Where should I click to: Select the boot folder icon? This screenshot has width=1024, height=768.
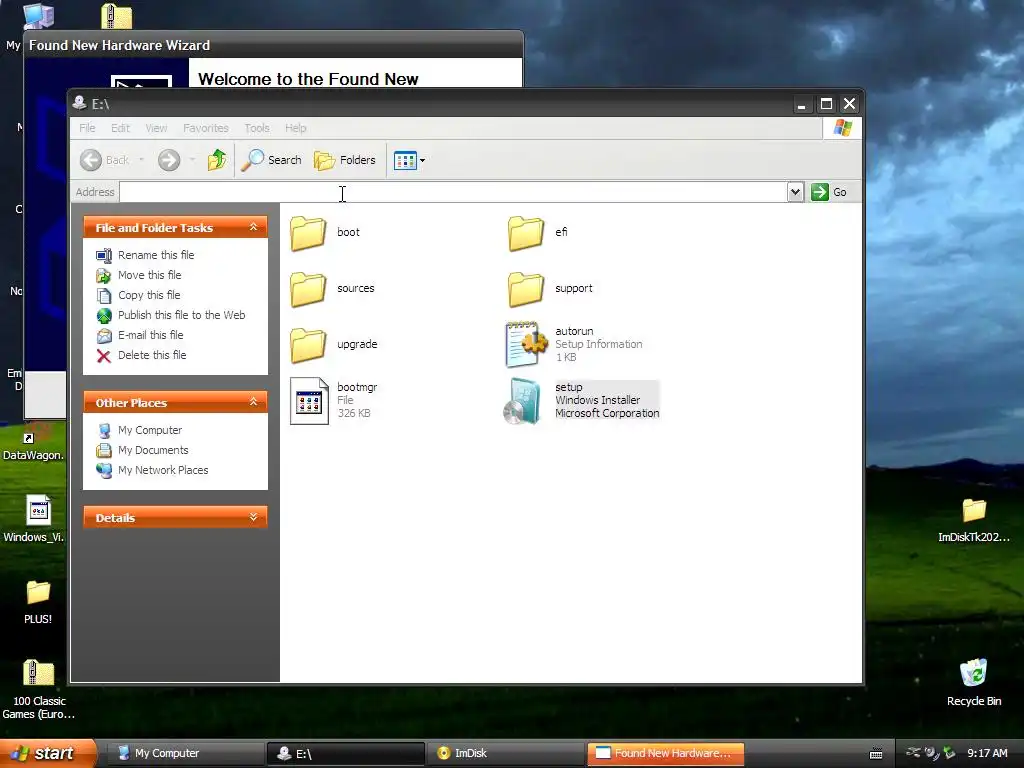(x=308, y=233)
